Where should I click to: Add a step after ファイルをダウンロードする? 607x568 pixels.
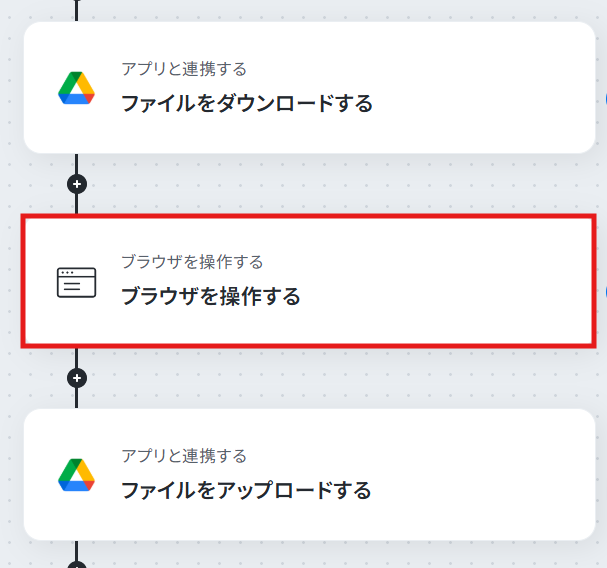(x=77, y=184)
